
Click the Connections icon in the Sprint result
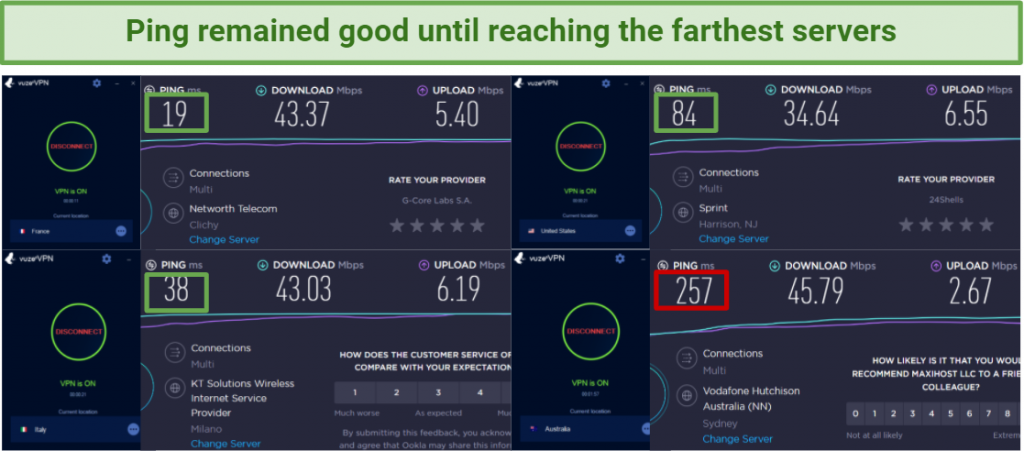click(682, 177)
